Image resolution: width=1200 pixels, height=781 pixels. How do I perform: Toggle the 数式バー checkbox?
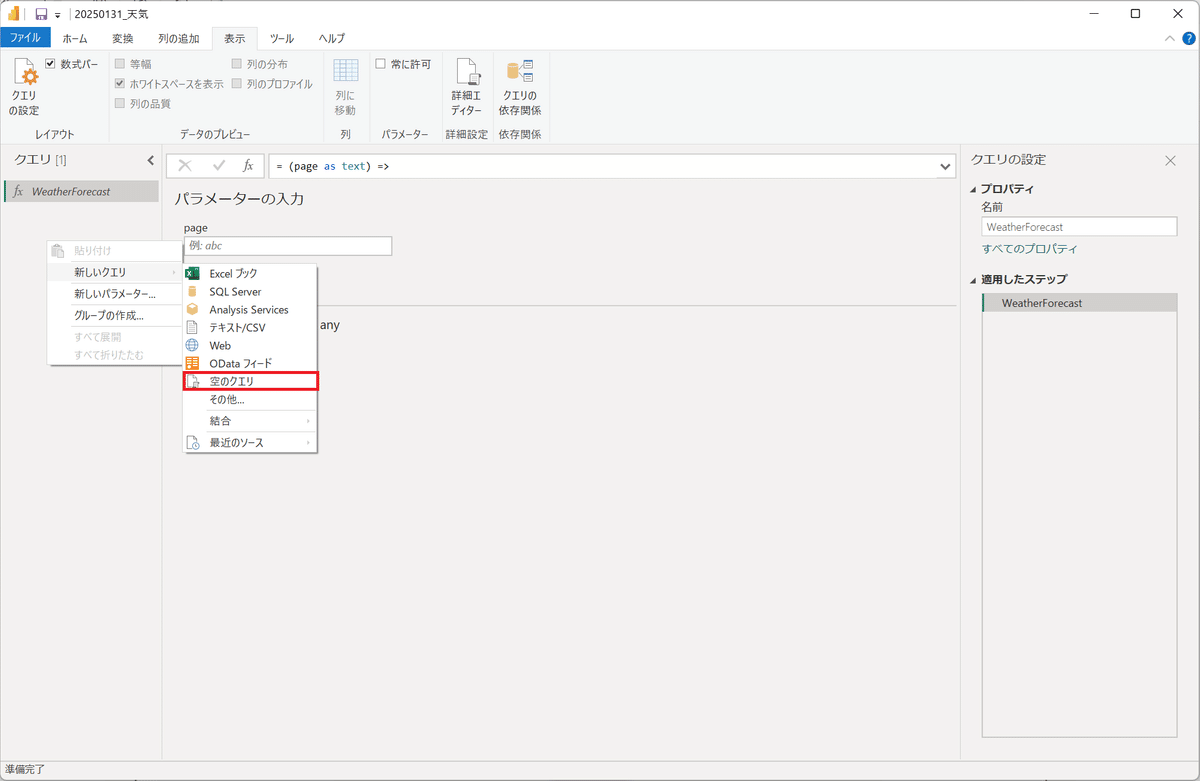pos(51,63)
